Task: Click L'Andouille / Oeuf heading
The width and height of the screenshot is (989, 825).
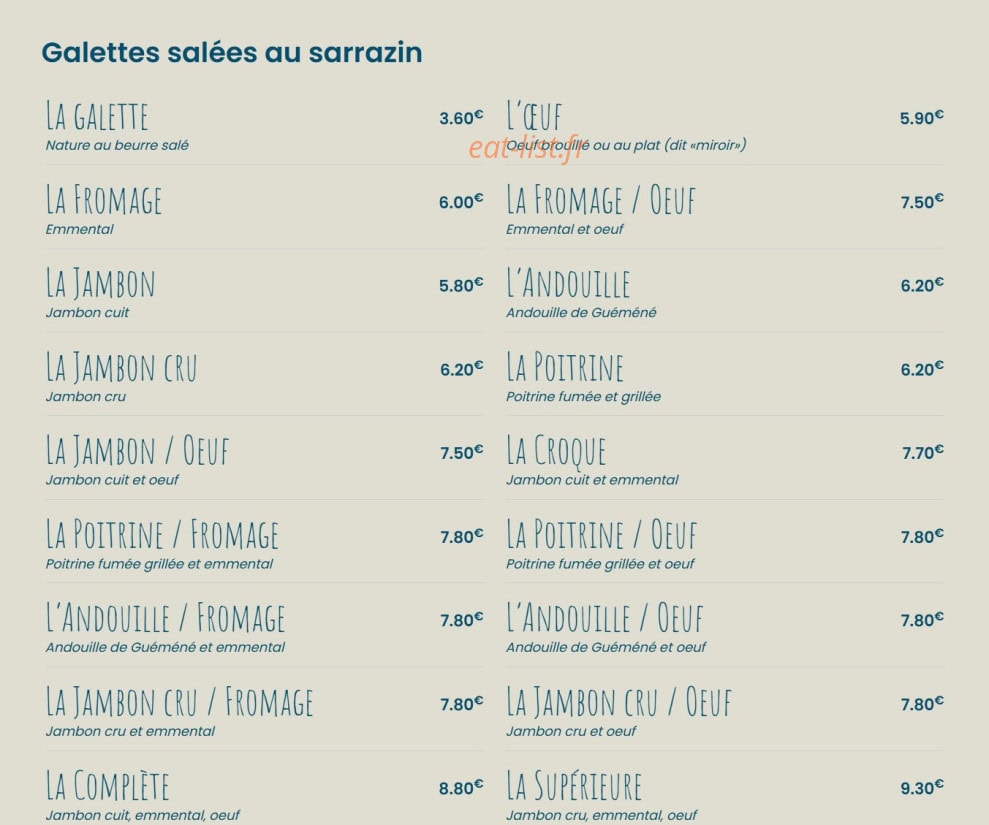Action: [604, 618]
